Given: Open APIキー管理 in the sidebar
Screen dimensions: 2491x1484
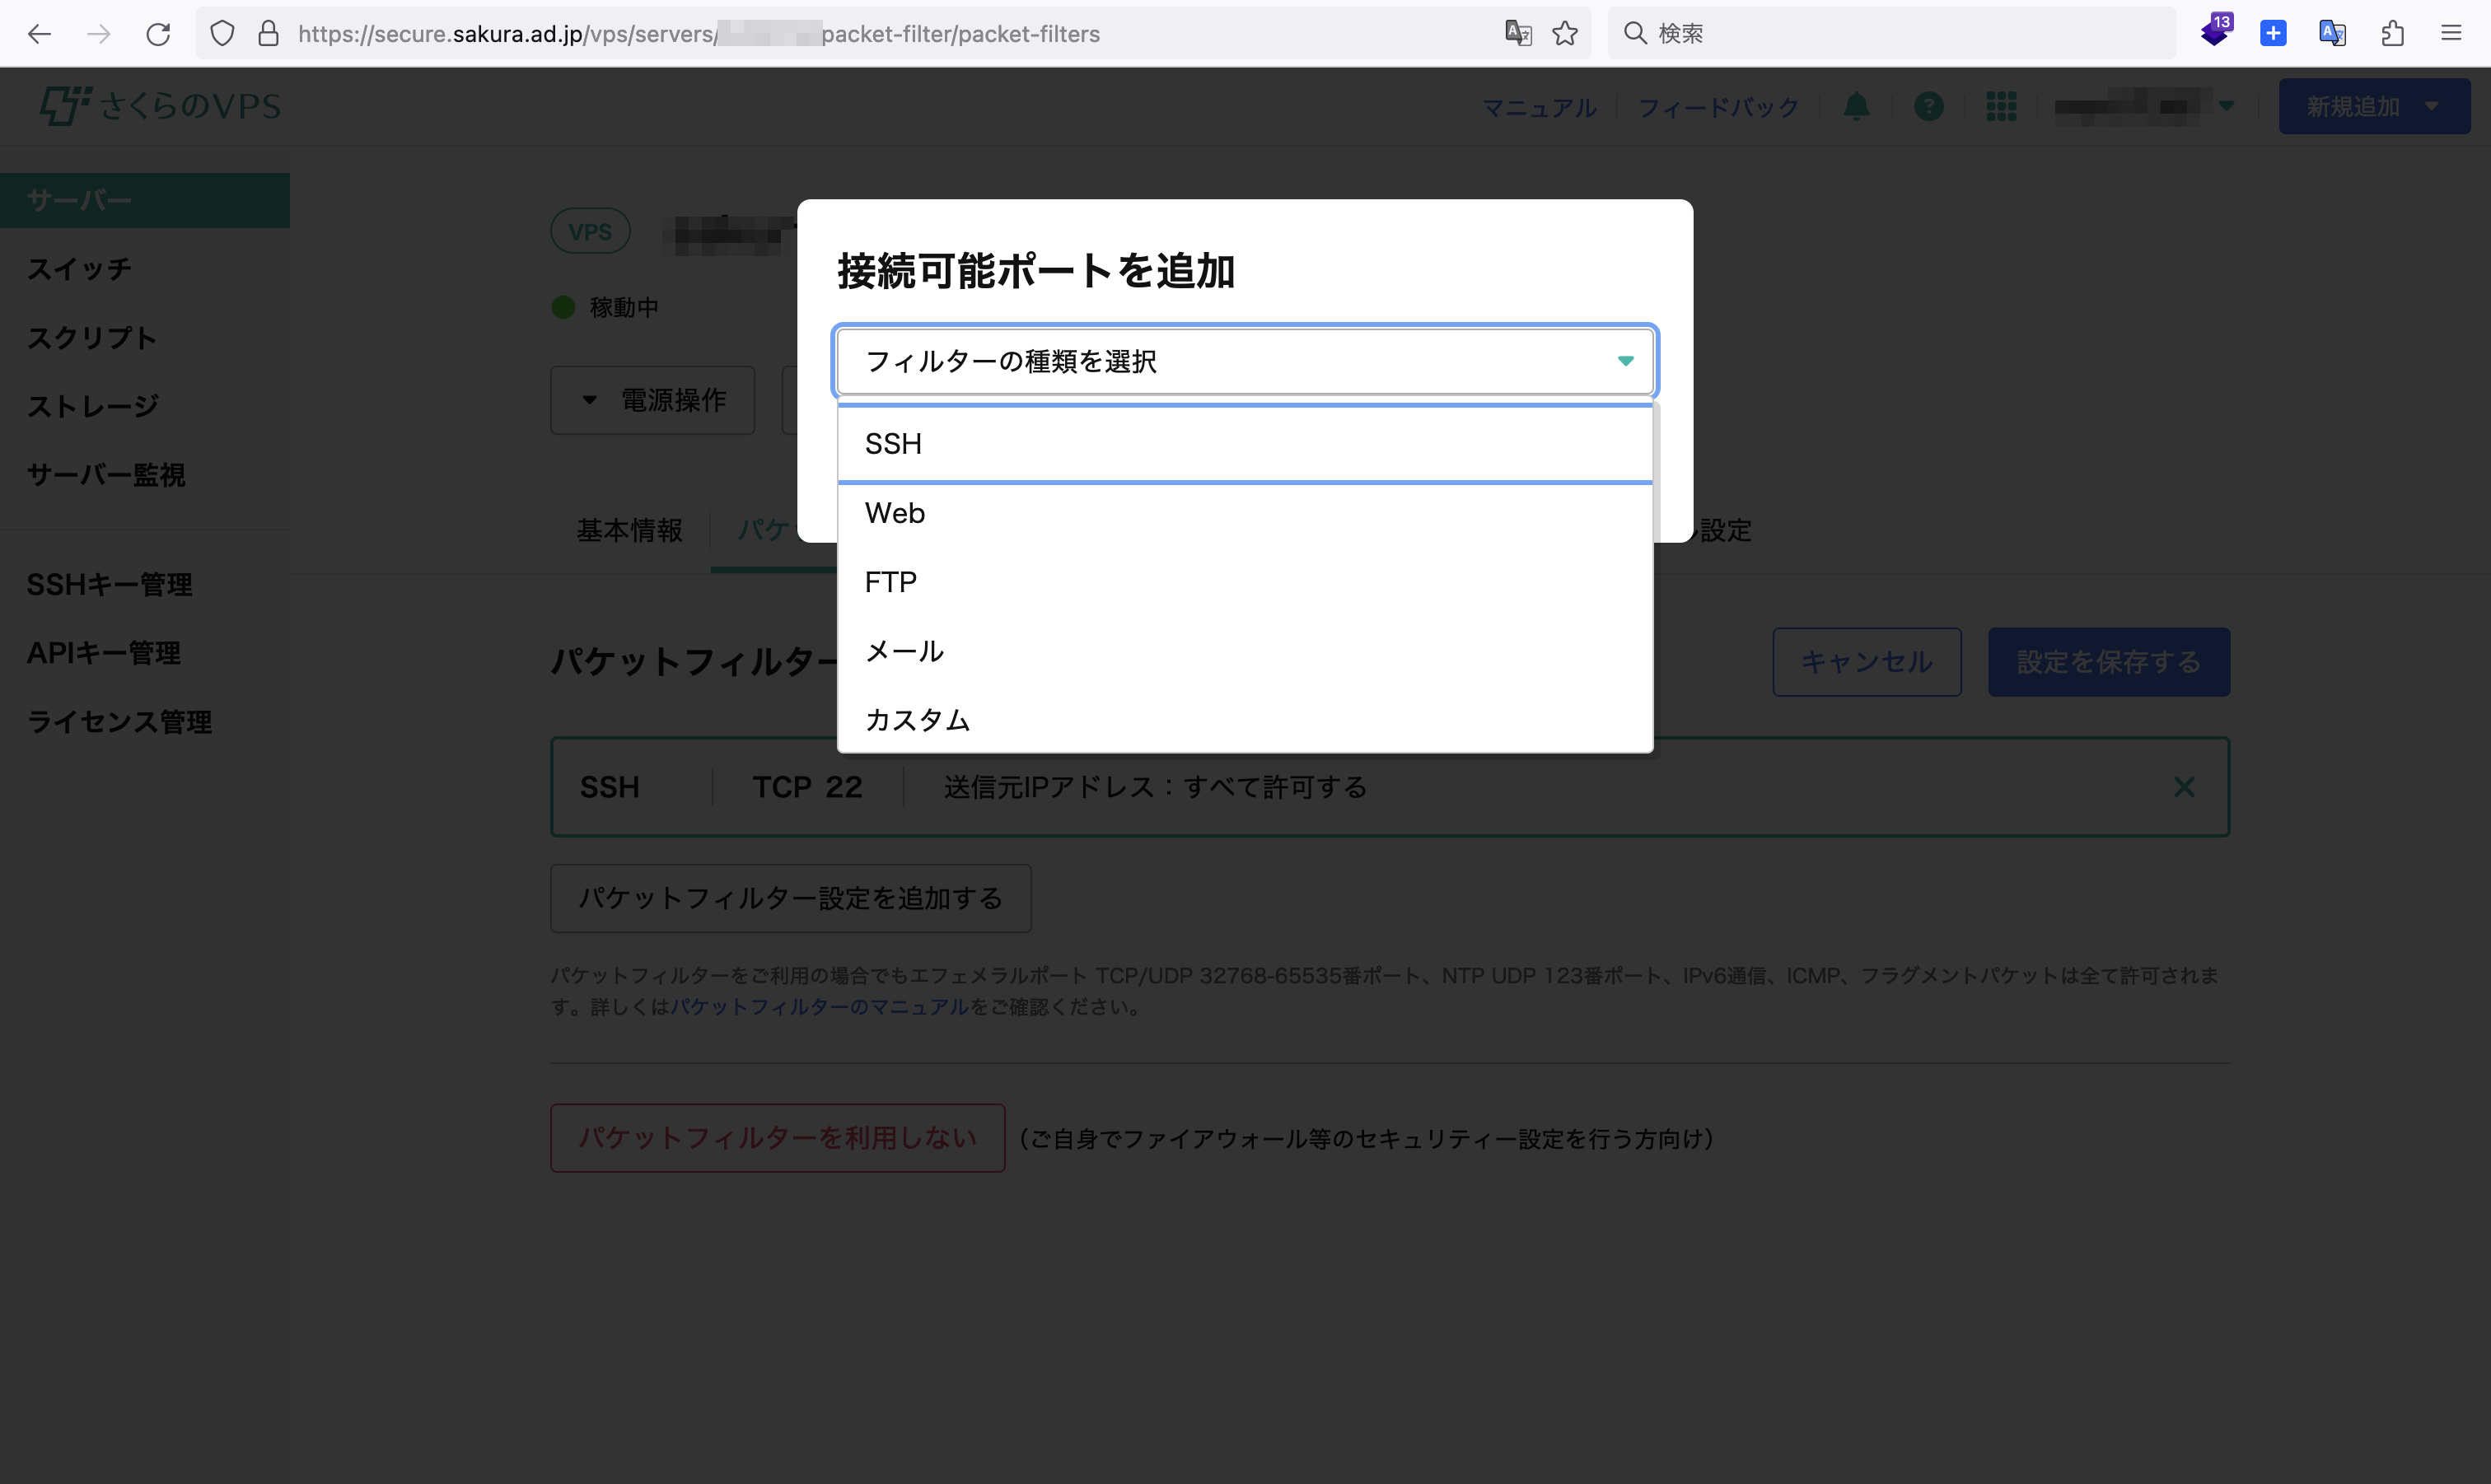Looking at the screenshot, I should (104, 653).
